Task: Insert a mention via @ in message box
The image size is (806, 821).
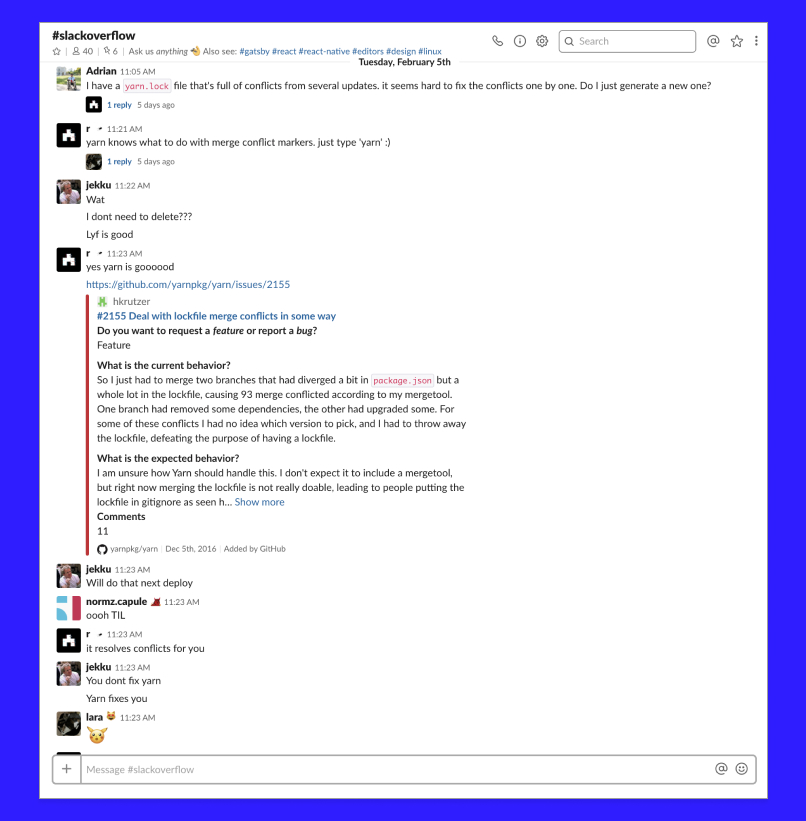Action: click(721, 769)
